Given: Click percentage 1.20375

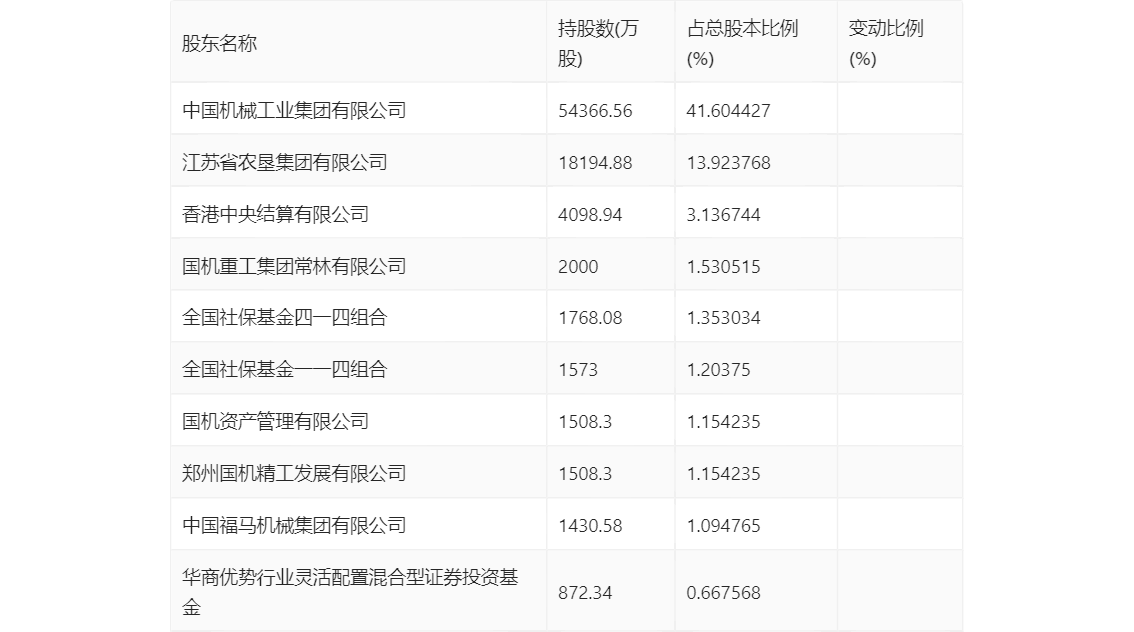Looking at the screenshot, I should click(x=718, y=370).
